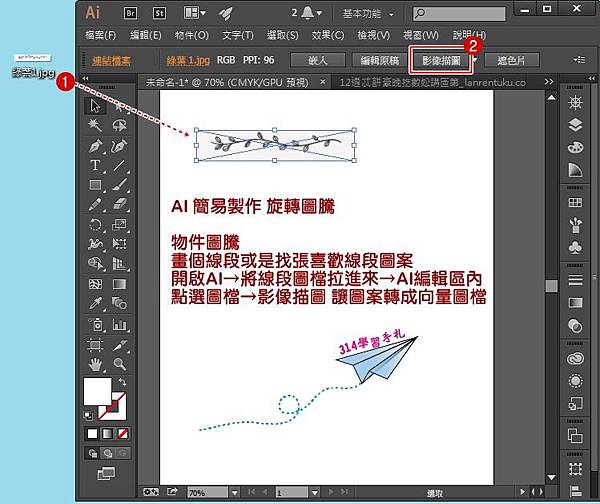Switch to Gradient paint mode

coord(108,434)
